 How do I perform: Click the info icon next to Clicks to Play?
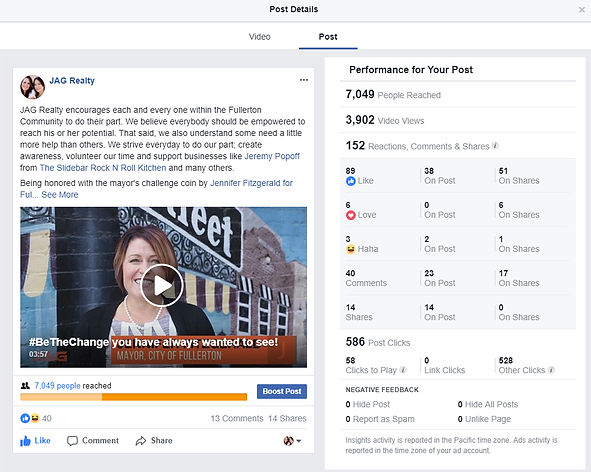tap(403, 370)
